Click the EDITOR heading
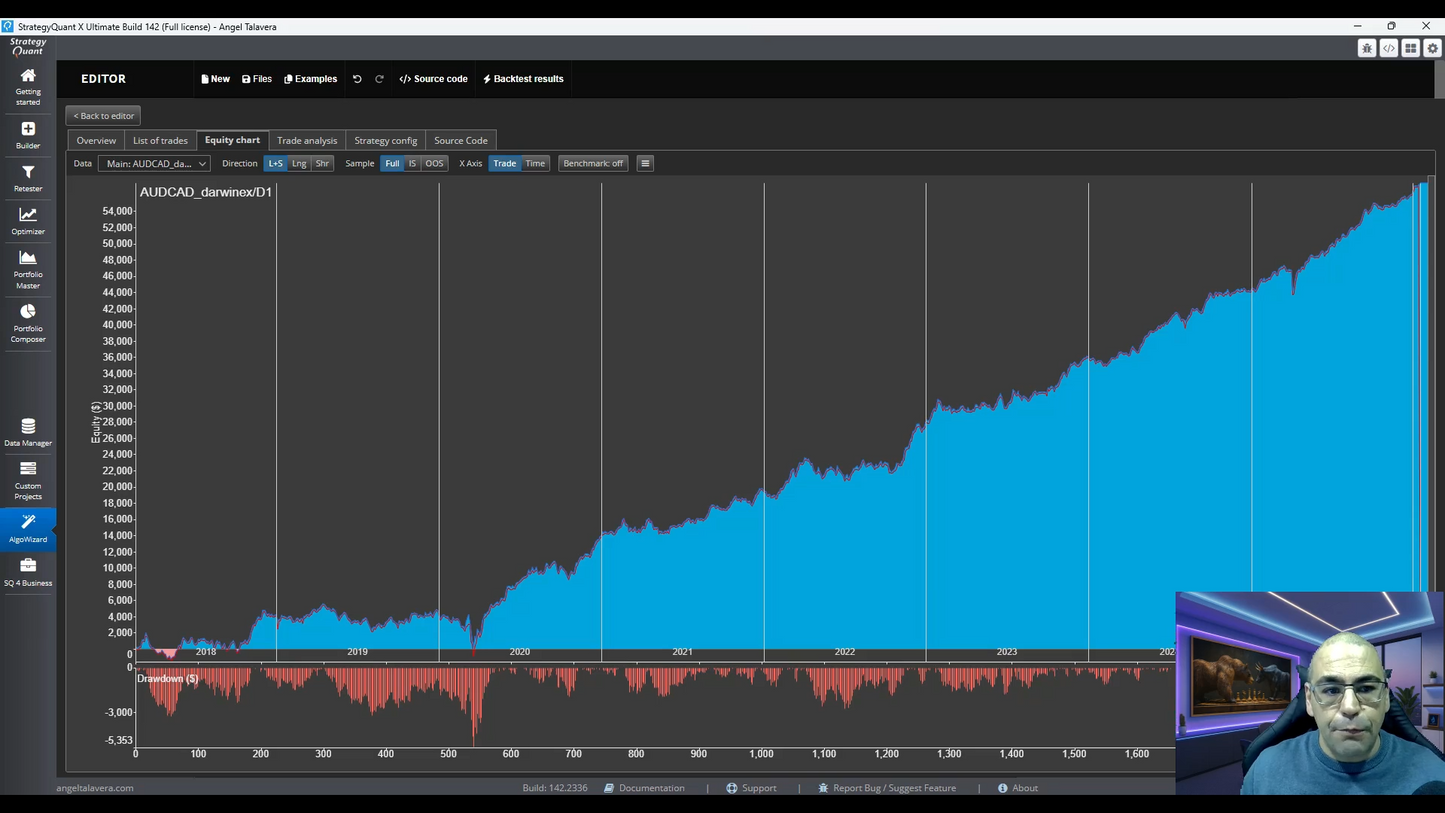This screenshot has width=1445, height=813. pos(104,79)
